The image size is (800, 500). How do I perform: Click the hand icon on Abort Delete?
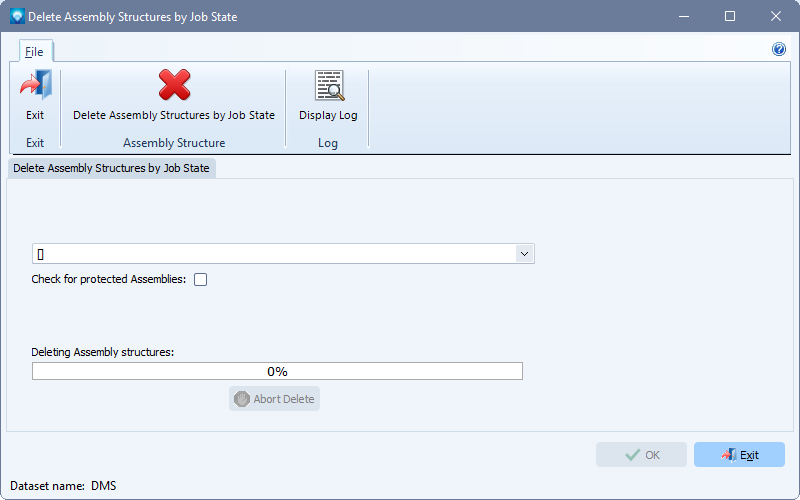[x=242, y=399]
